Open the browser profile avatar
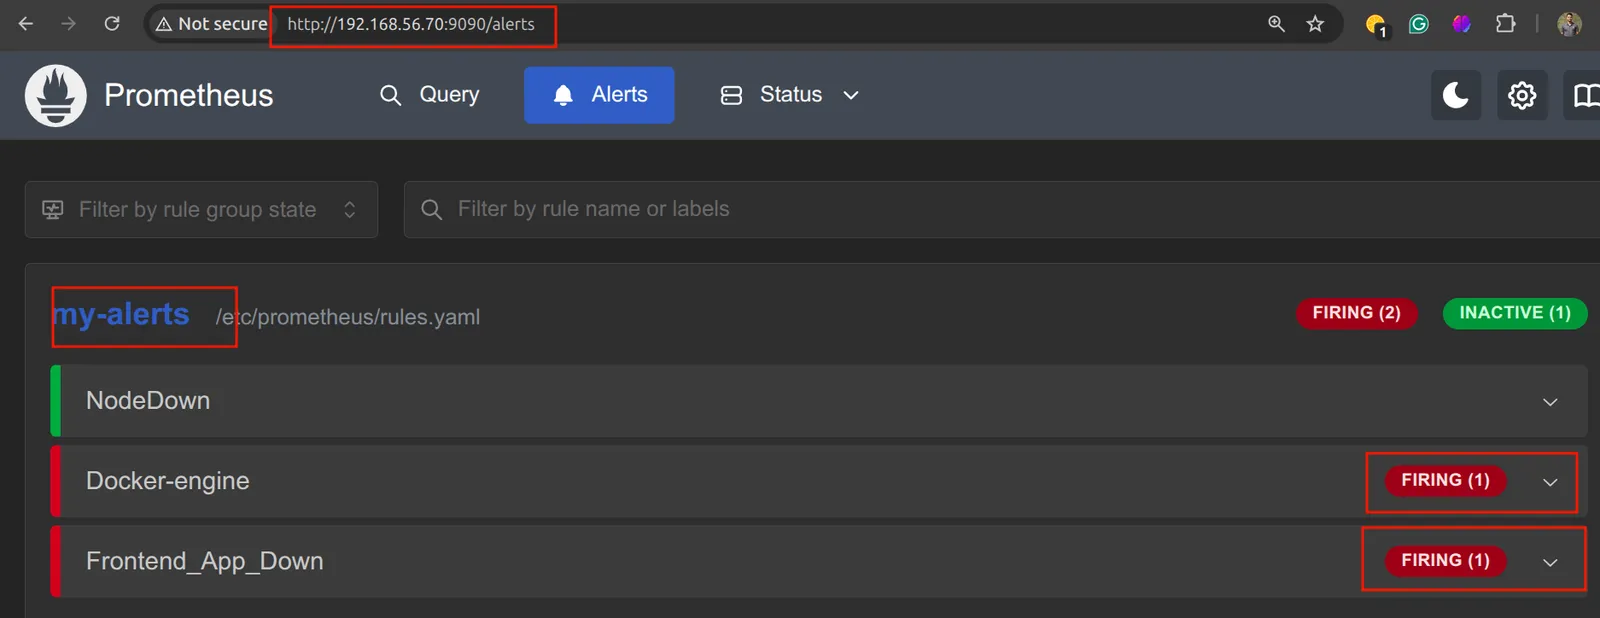The height and width of the screenshot is (618, 1600). [1569, 24]
